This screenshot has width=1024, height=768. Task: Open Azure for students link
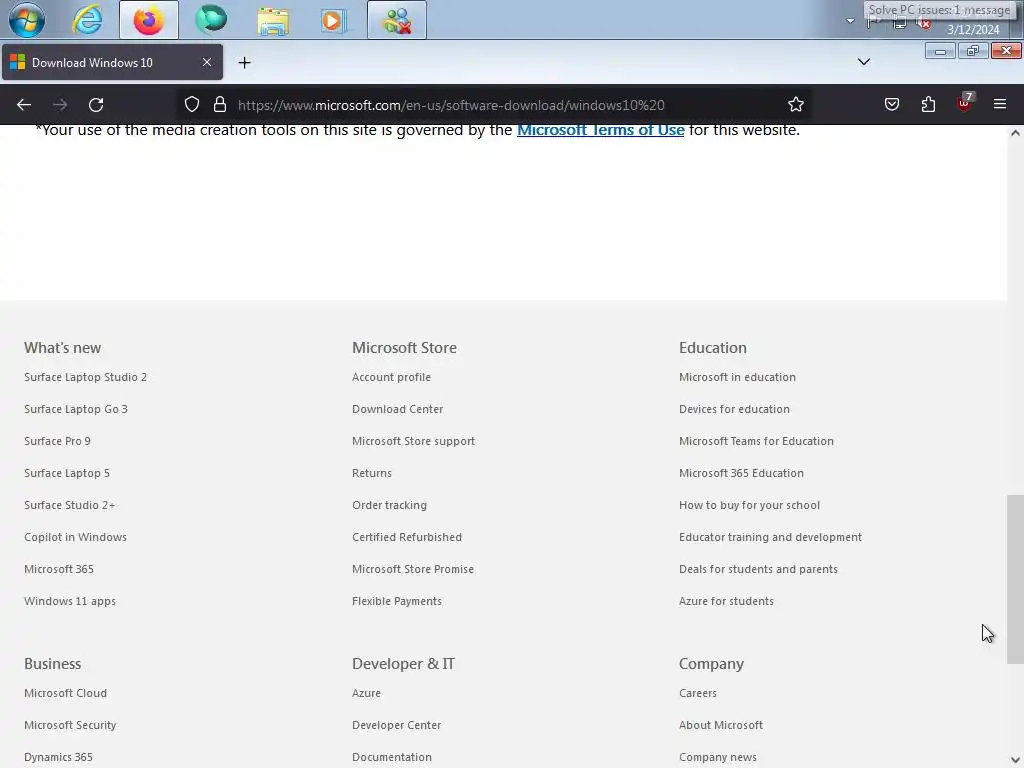726,601
